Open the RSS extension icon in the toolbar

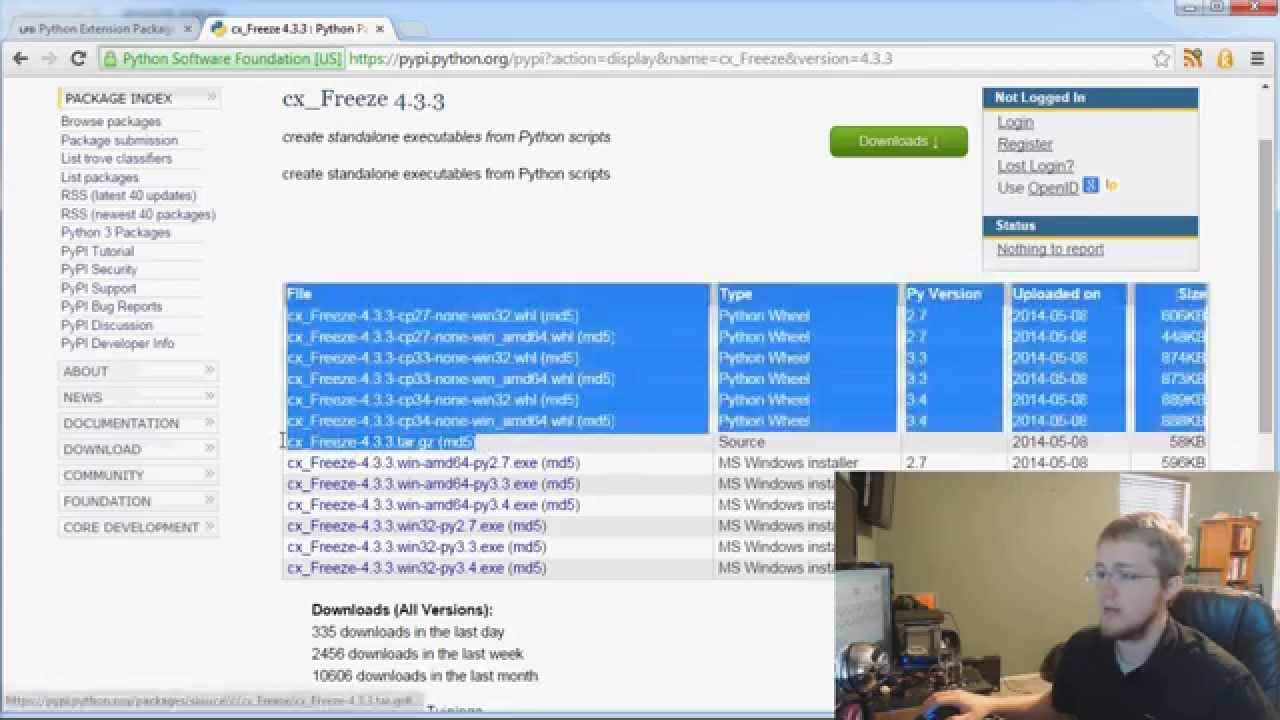pos(1192,59)
